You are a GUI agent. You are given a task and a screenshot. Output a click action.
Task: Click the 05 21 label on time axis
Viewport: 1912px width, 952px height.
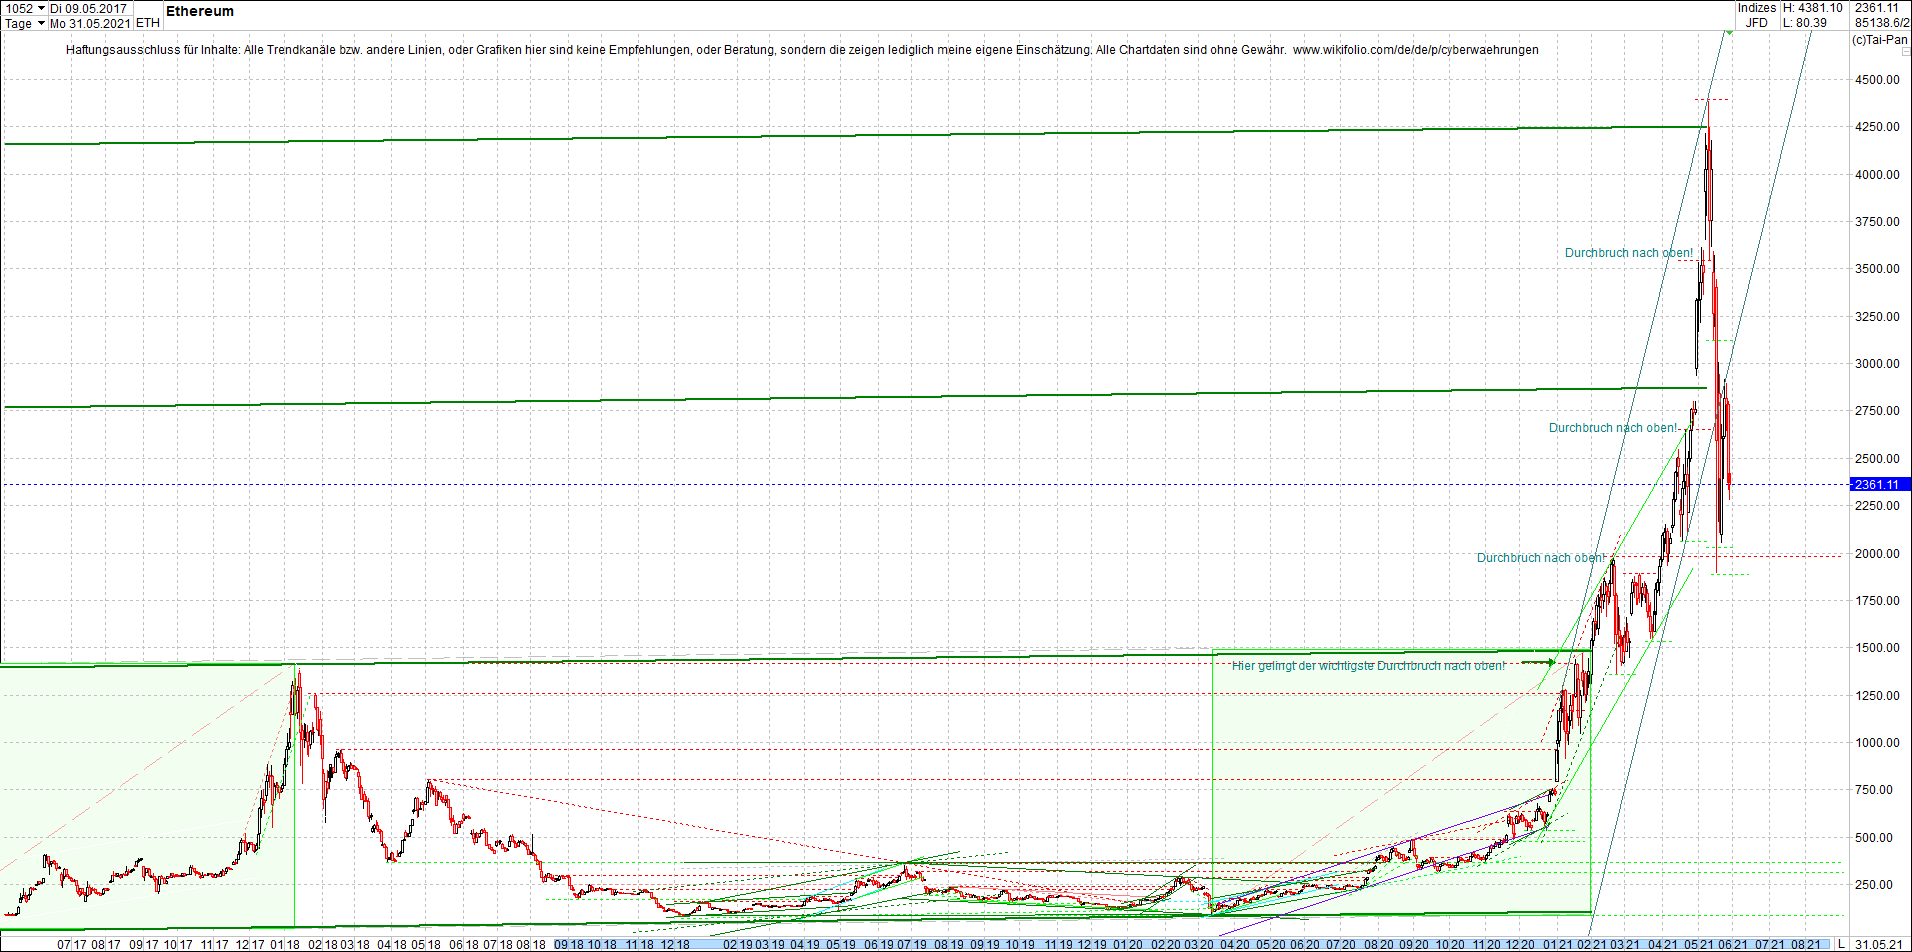point(1699,944)
